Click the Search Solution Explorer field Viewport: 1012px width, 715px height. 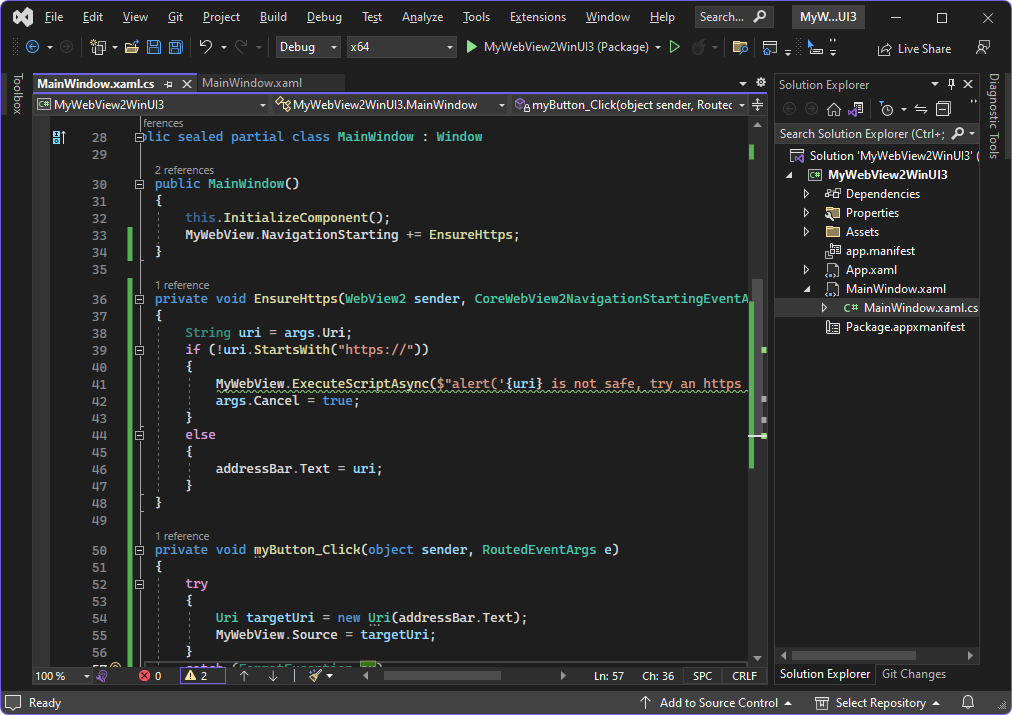[860, 134]
